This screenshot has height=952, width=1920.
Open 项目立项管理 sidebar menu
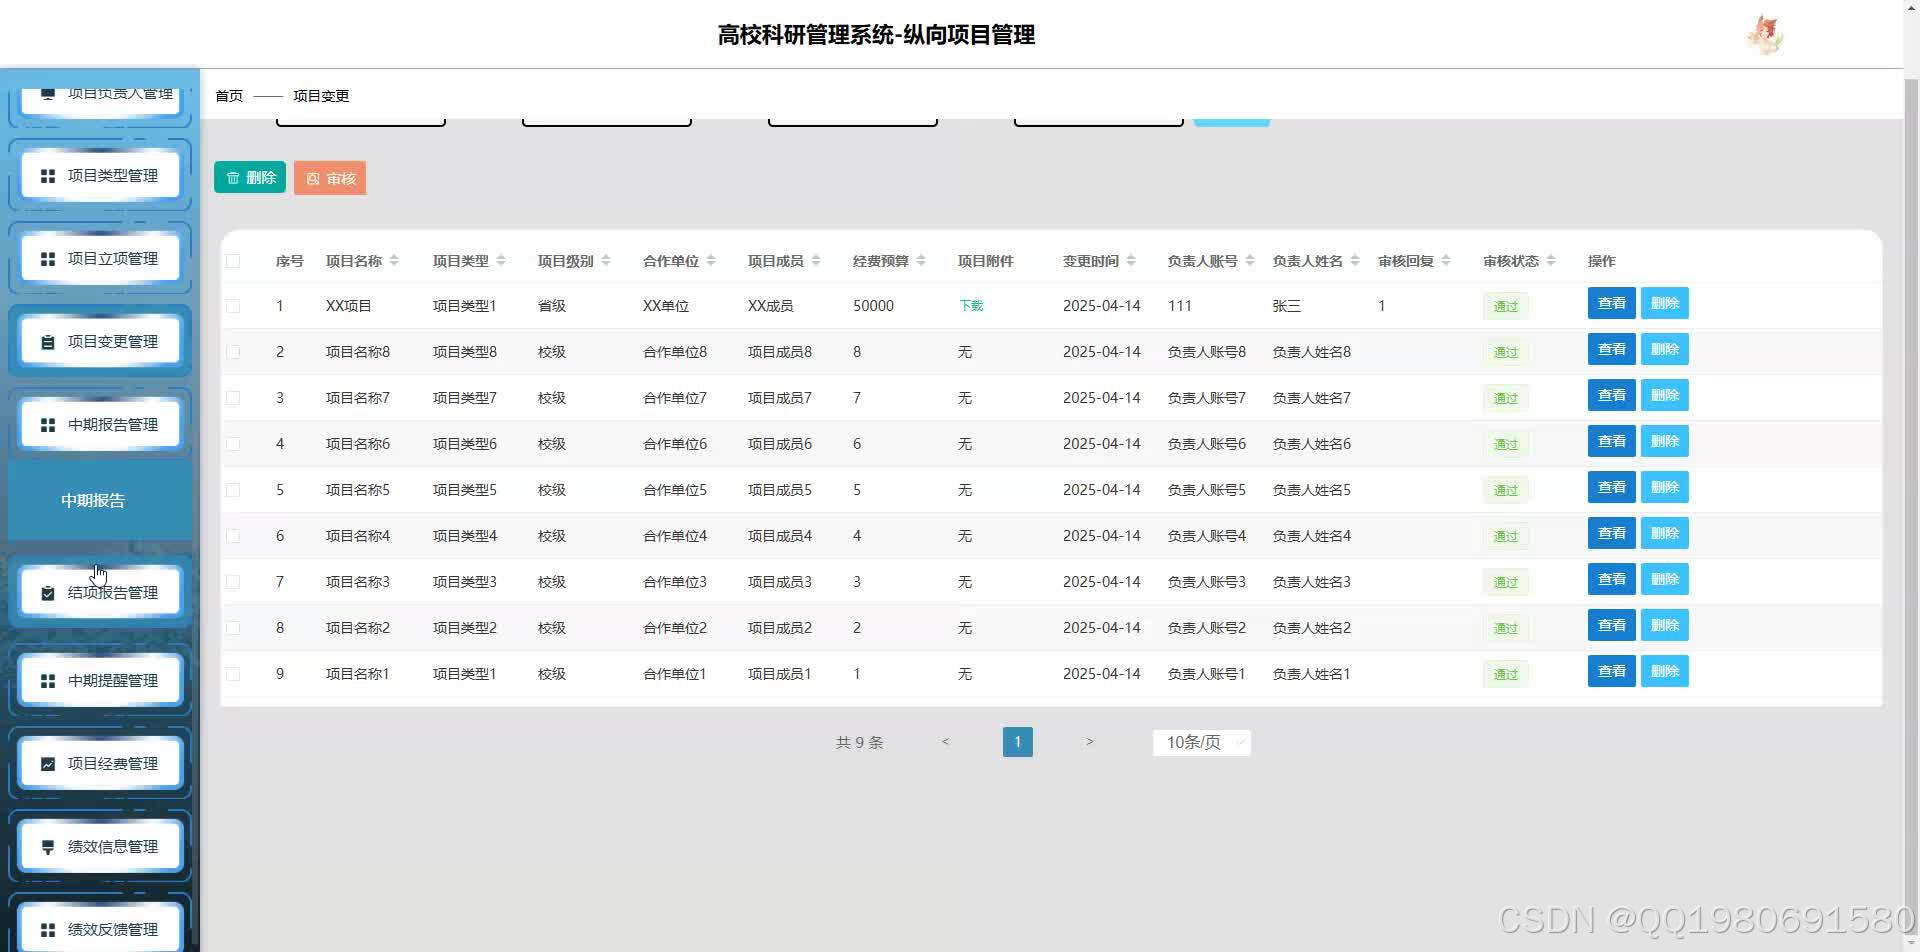[x=100, y=259]
